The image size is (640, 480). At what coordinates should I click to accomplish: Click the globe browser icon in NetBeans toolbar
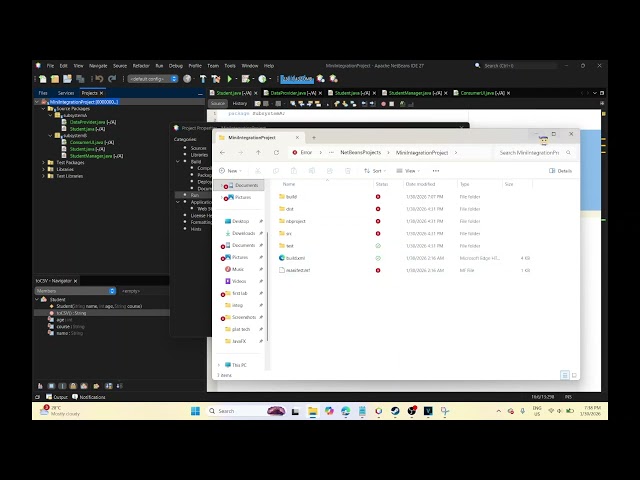pyautogui.click(x=187, y=79)
